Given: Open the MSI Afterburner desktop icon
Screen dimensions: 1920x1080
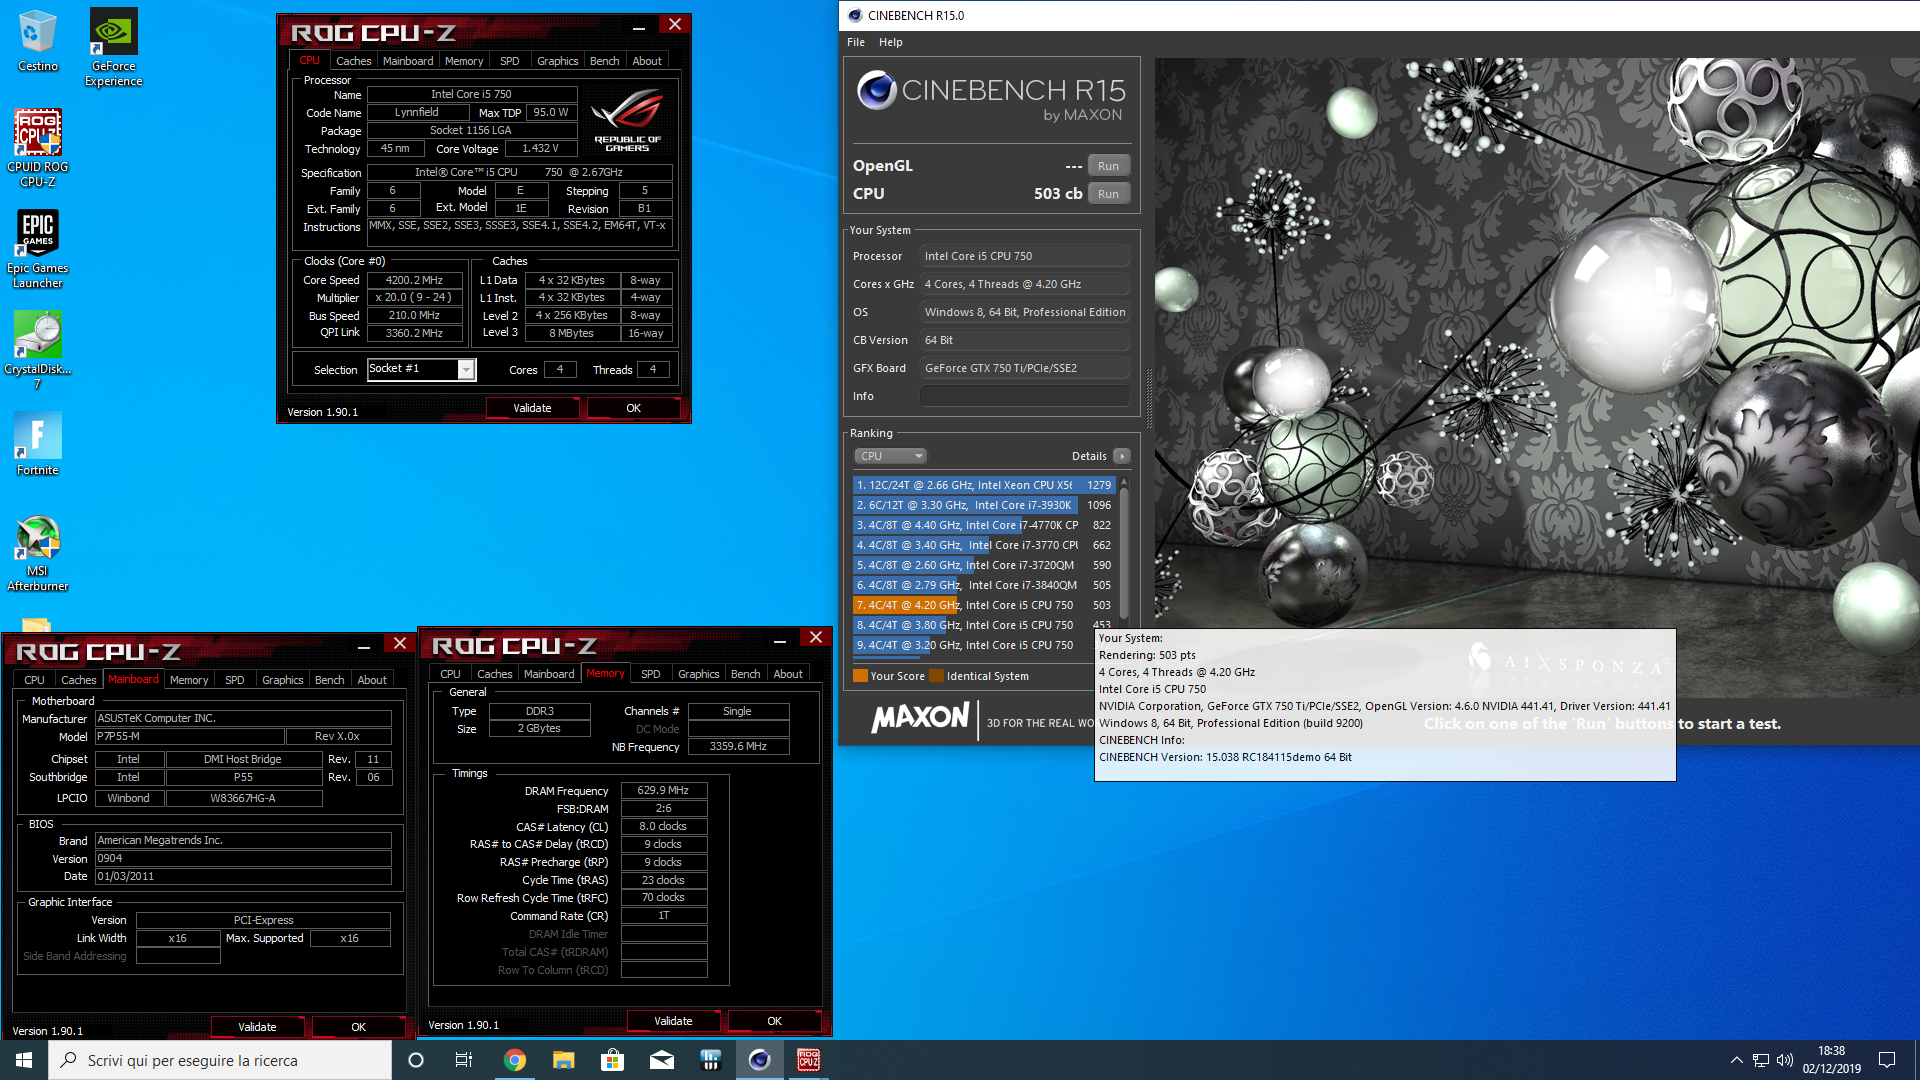Looking at the screenshot, I should [37, 553].
